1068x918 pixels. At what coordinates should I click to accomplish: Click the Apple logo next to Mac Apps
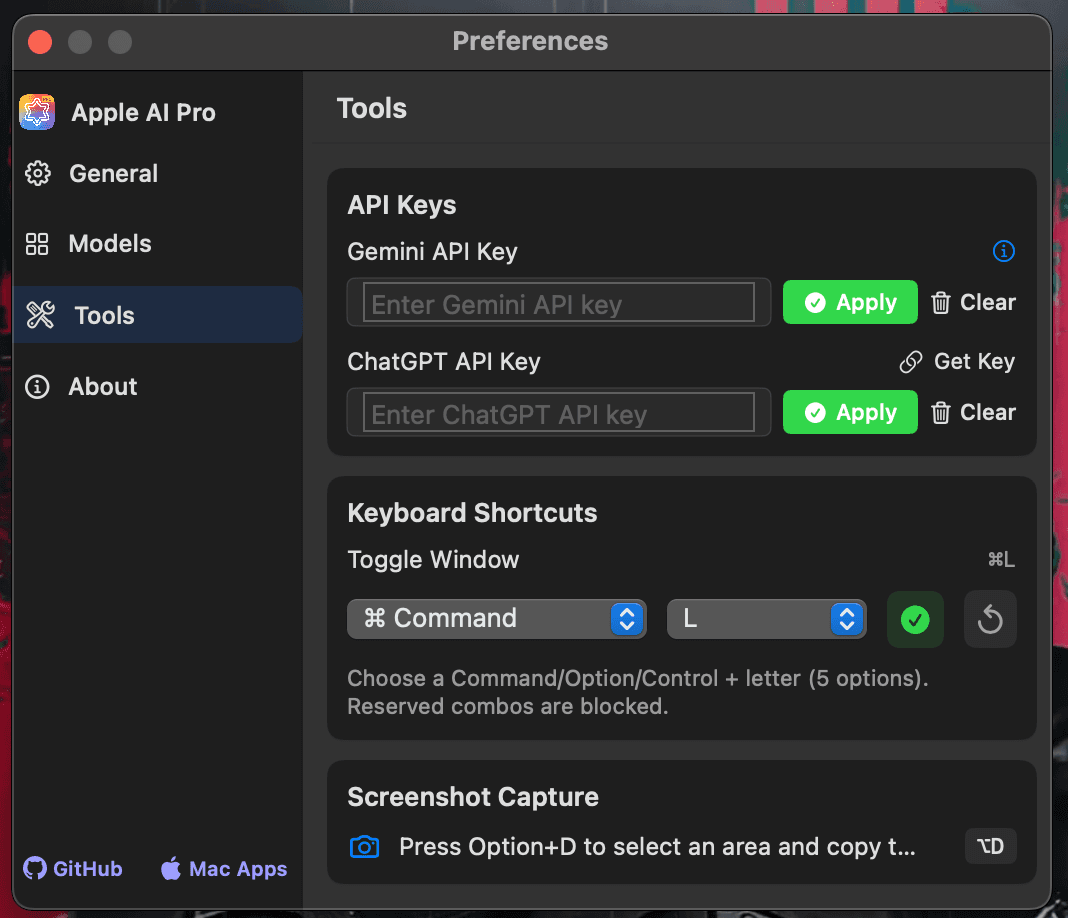tap(170, 868)
